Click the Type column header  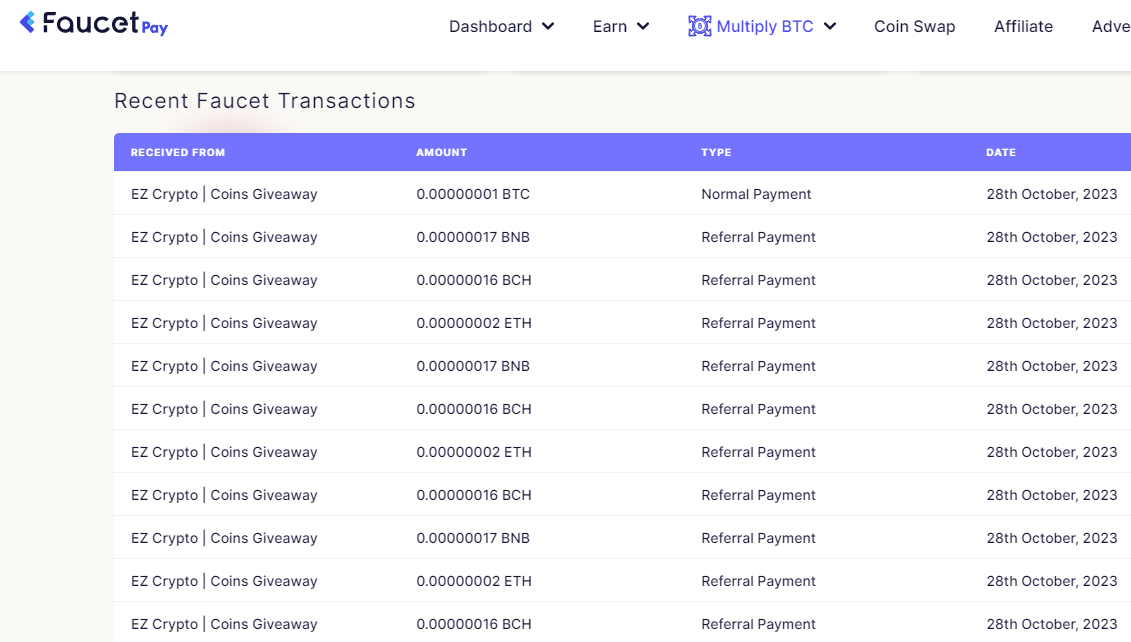(x=716, y=152)
